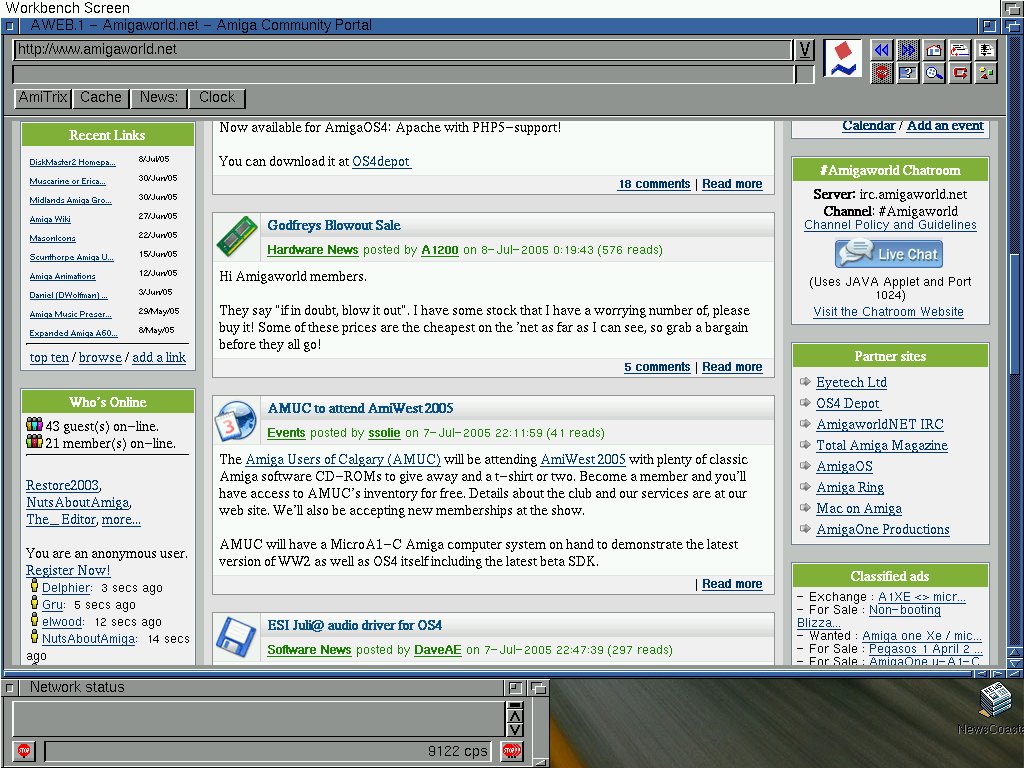This screenshot has width=1024, height=768.
Task: Expand the online members more... link
Action: click(x=121, y=520)
